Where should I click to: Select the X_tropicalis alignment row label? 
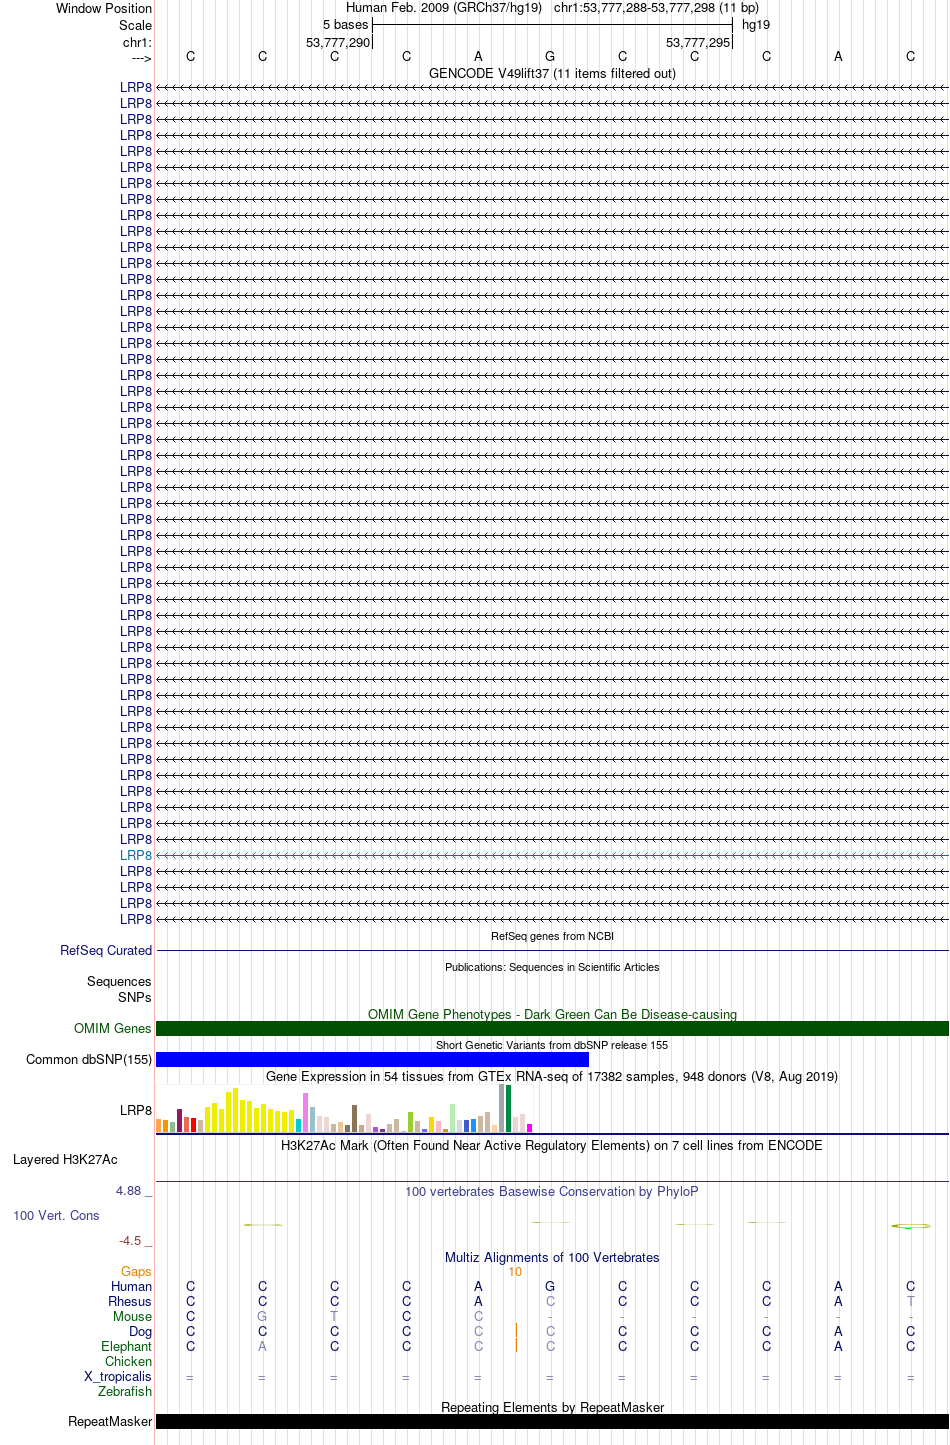coord(118,1376)
